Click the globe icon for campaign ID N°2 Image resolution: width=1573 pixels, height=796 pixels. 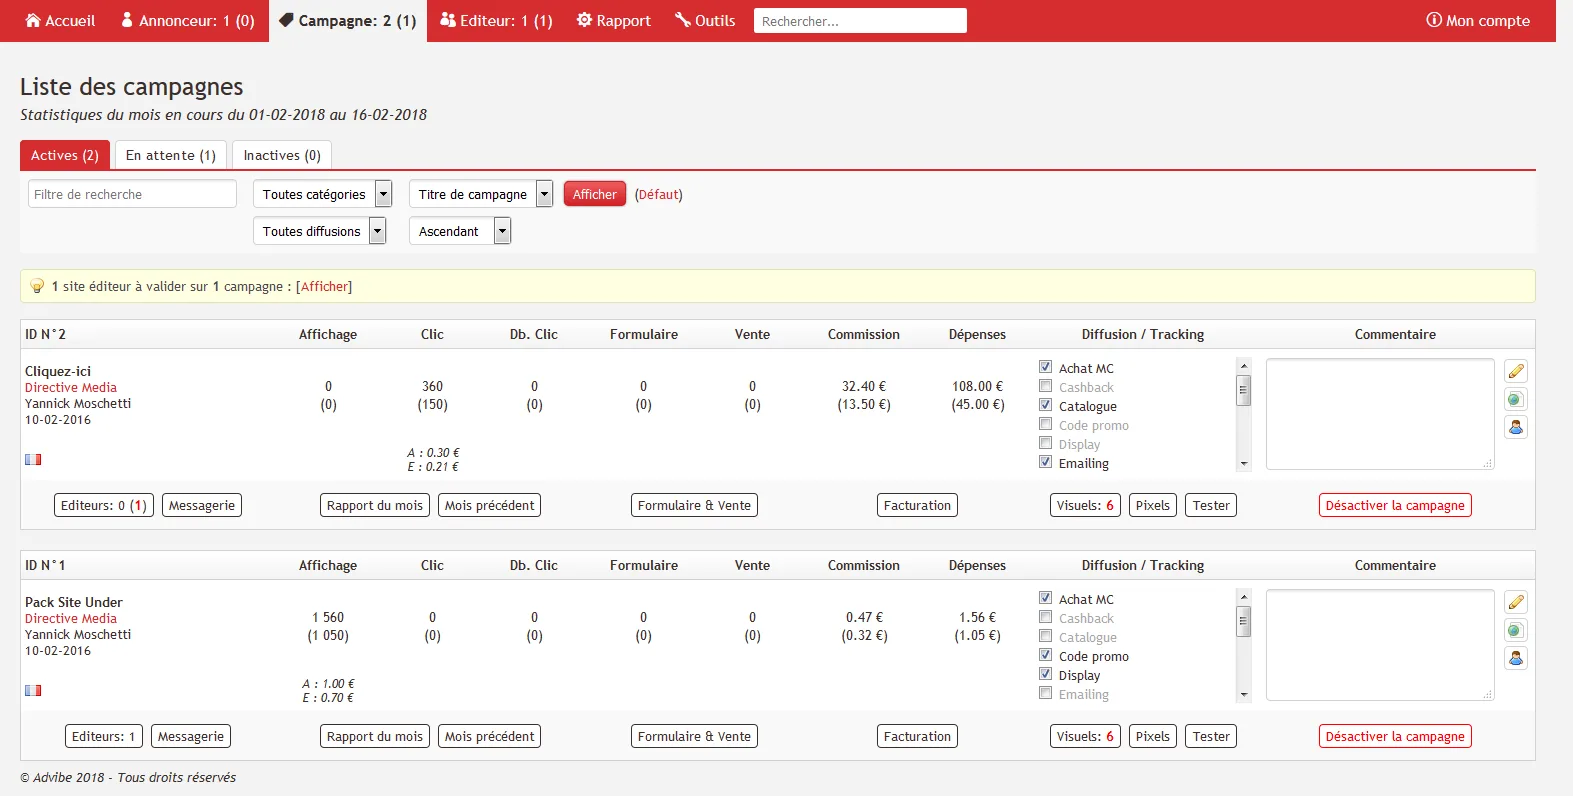[x=1516, y=399]
